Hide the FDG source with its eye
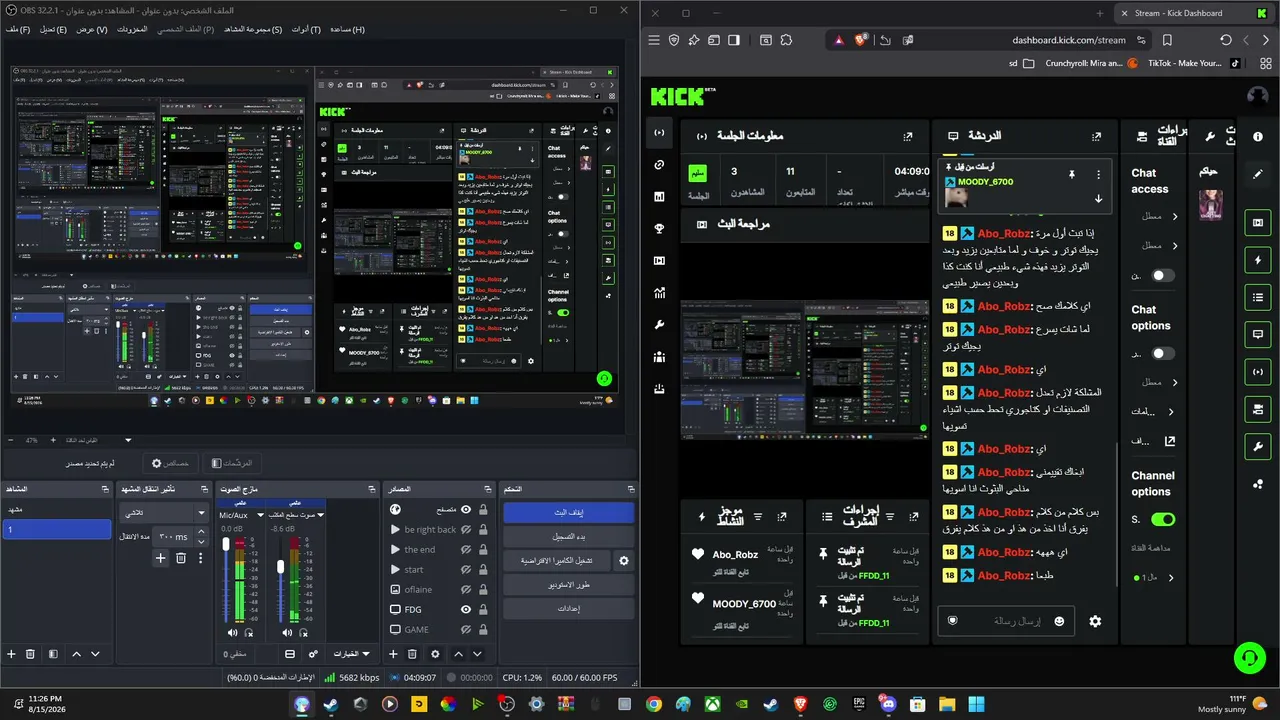The height and width of the screenshot is (720, 1280). (466, 609)
